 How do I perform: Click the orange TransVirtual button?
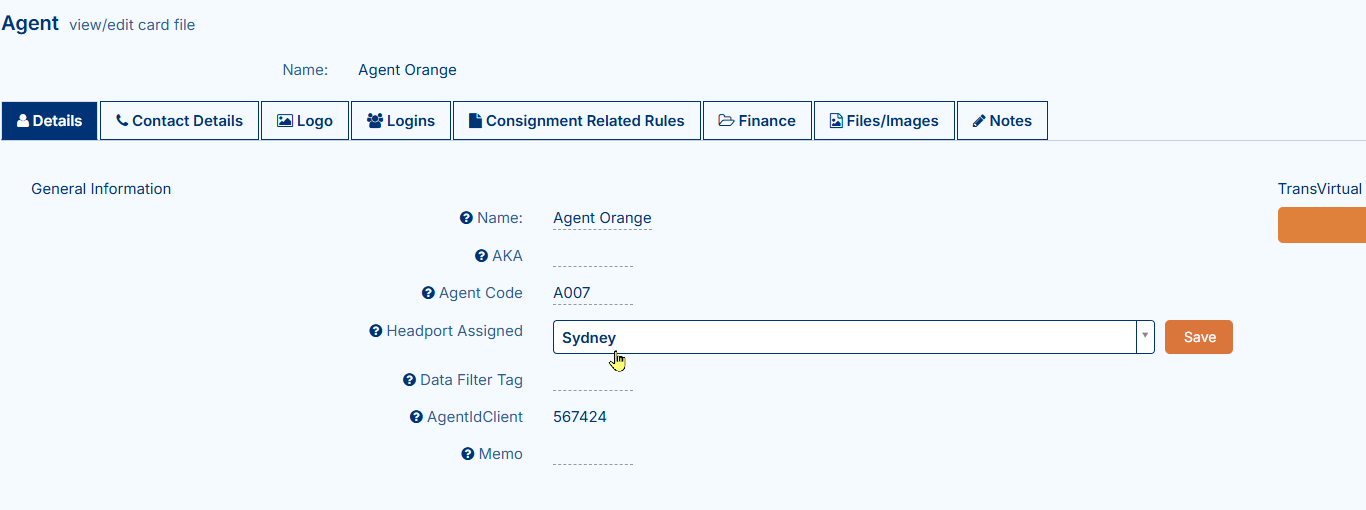point(1322,225)
